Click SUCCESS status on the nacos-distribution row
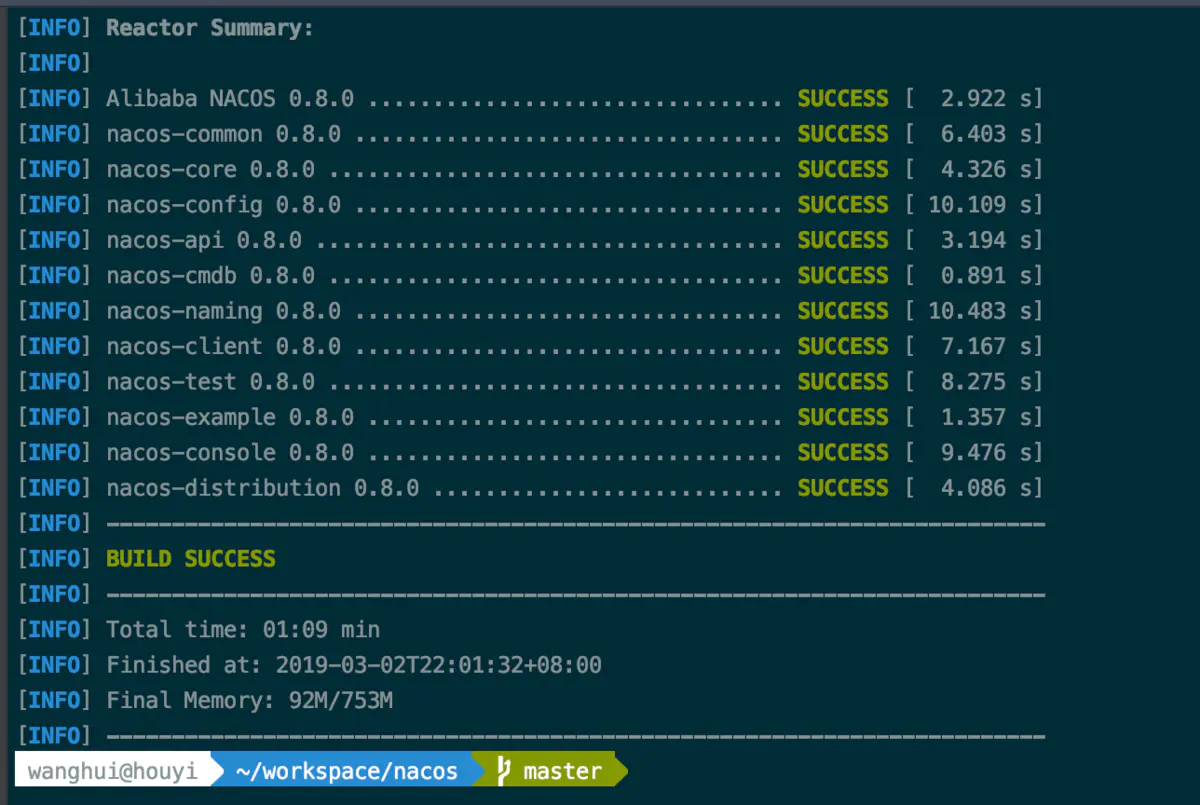 pyautogui.click(x=843, y=488)
